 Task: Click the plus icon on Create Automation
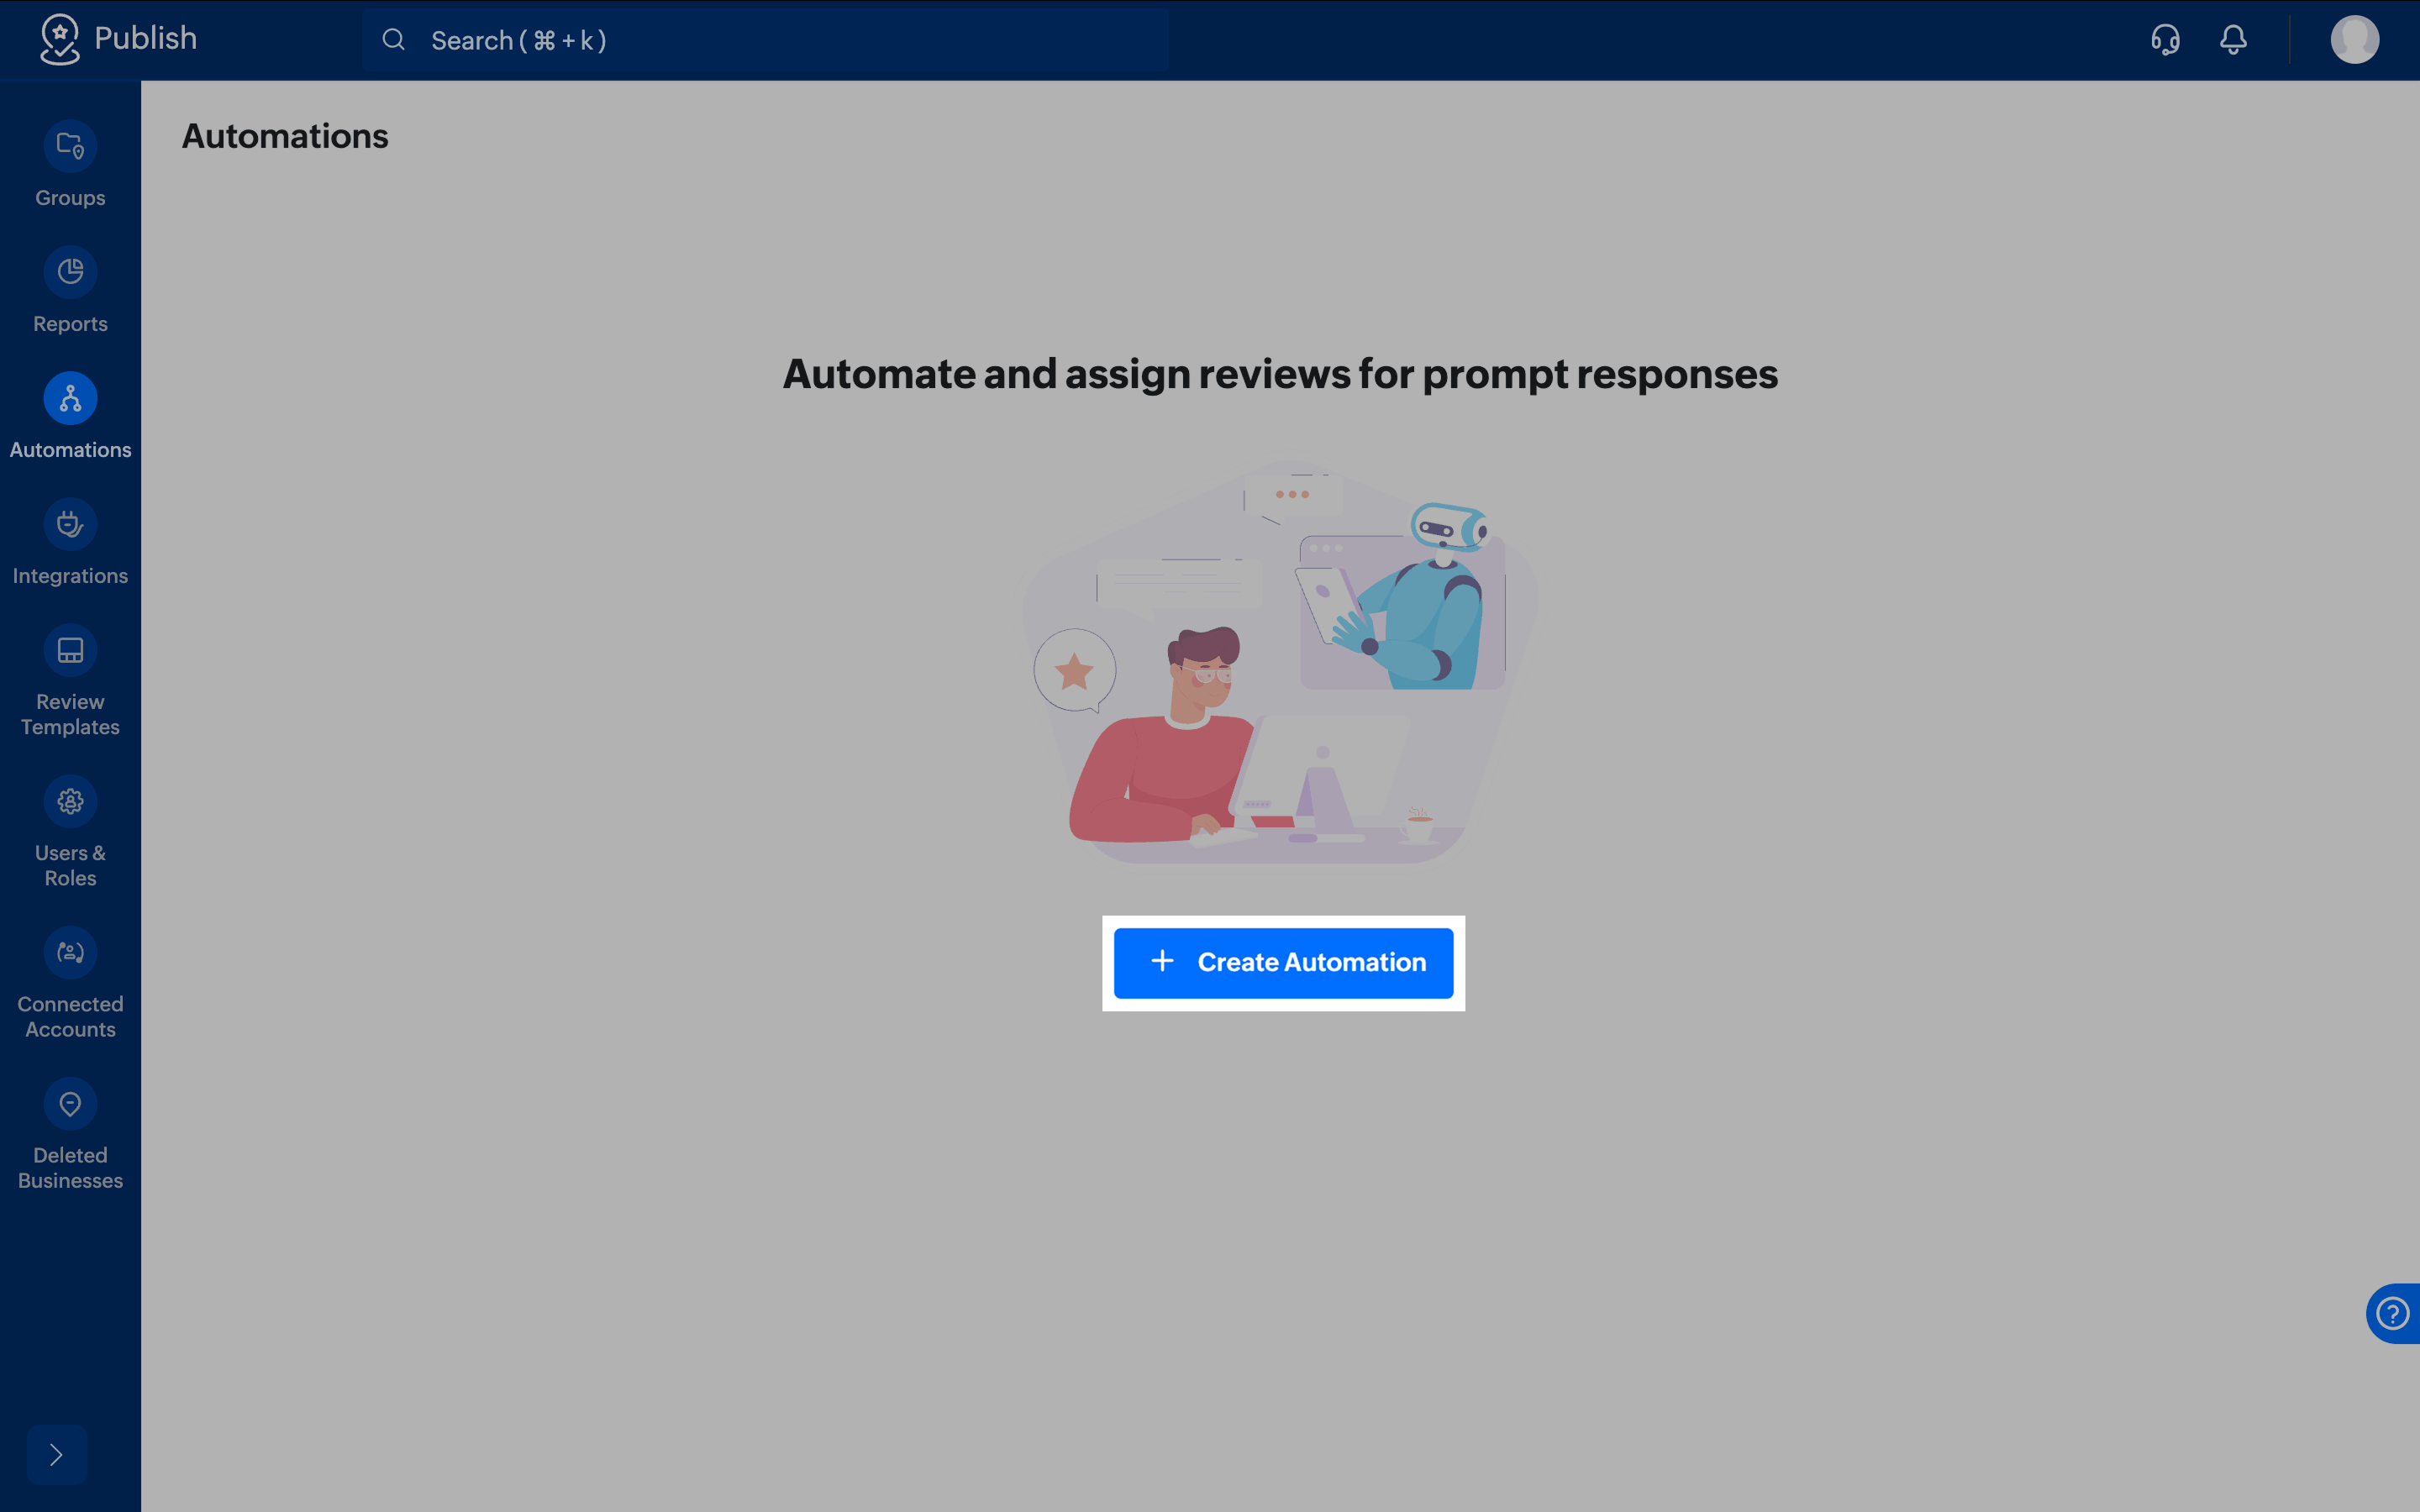pos(1162,961)
